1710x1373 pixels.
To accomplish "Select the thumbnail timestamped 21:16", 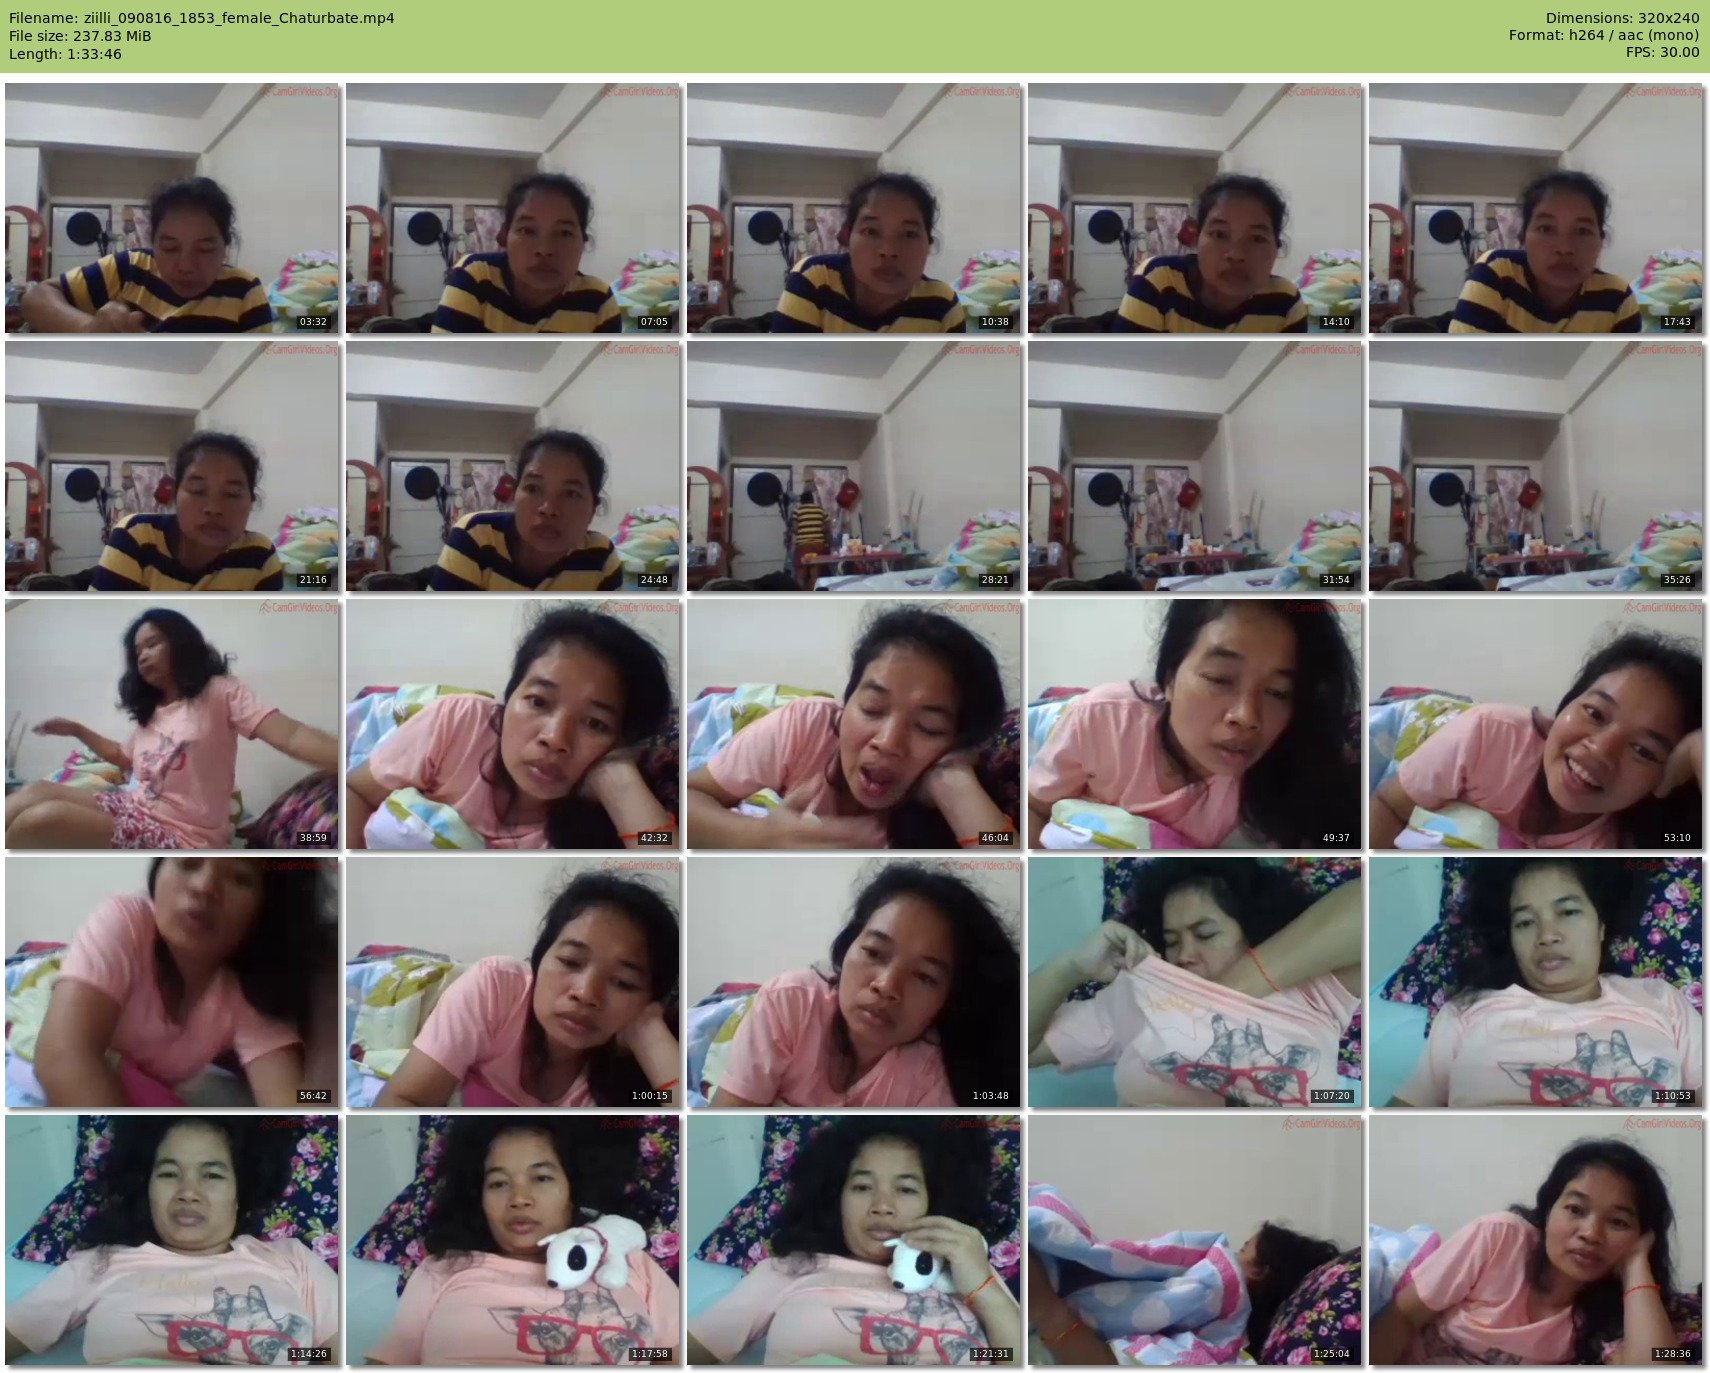I will click(172, 466).
